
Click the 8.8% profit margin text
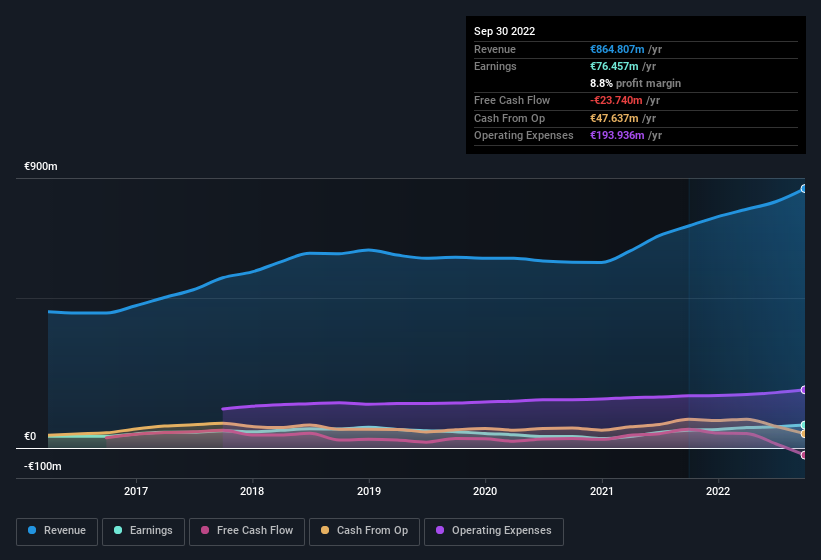[635, 83]
